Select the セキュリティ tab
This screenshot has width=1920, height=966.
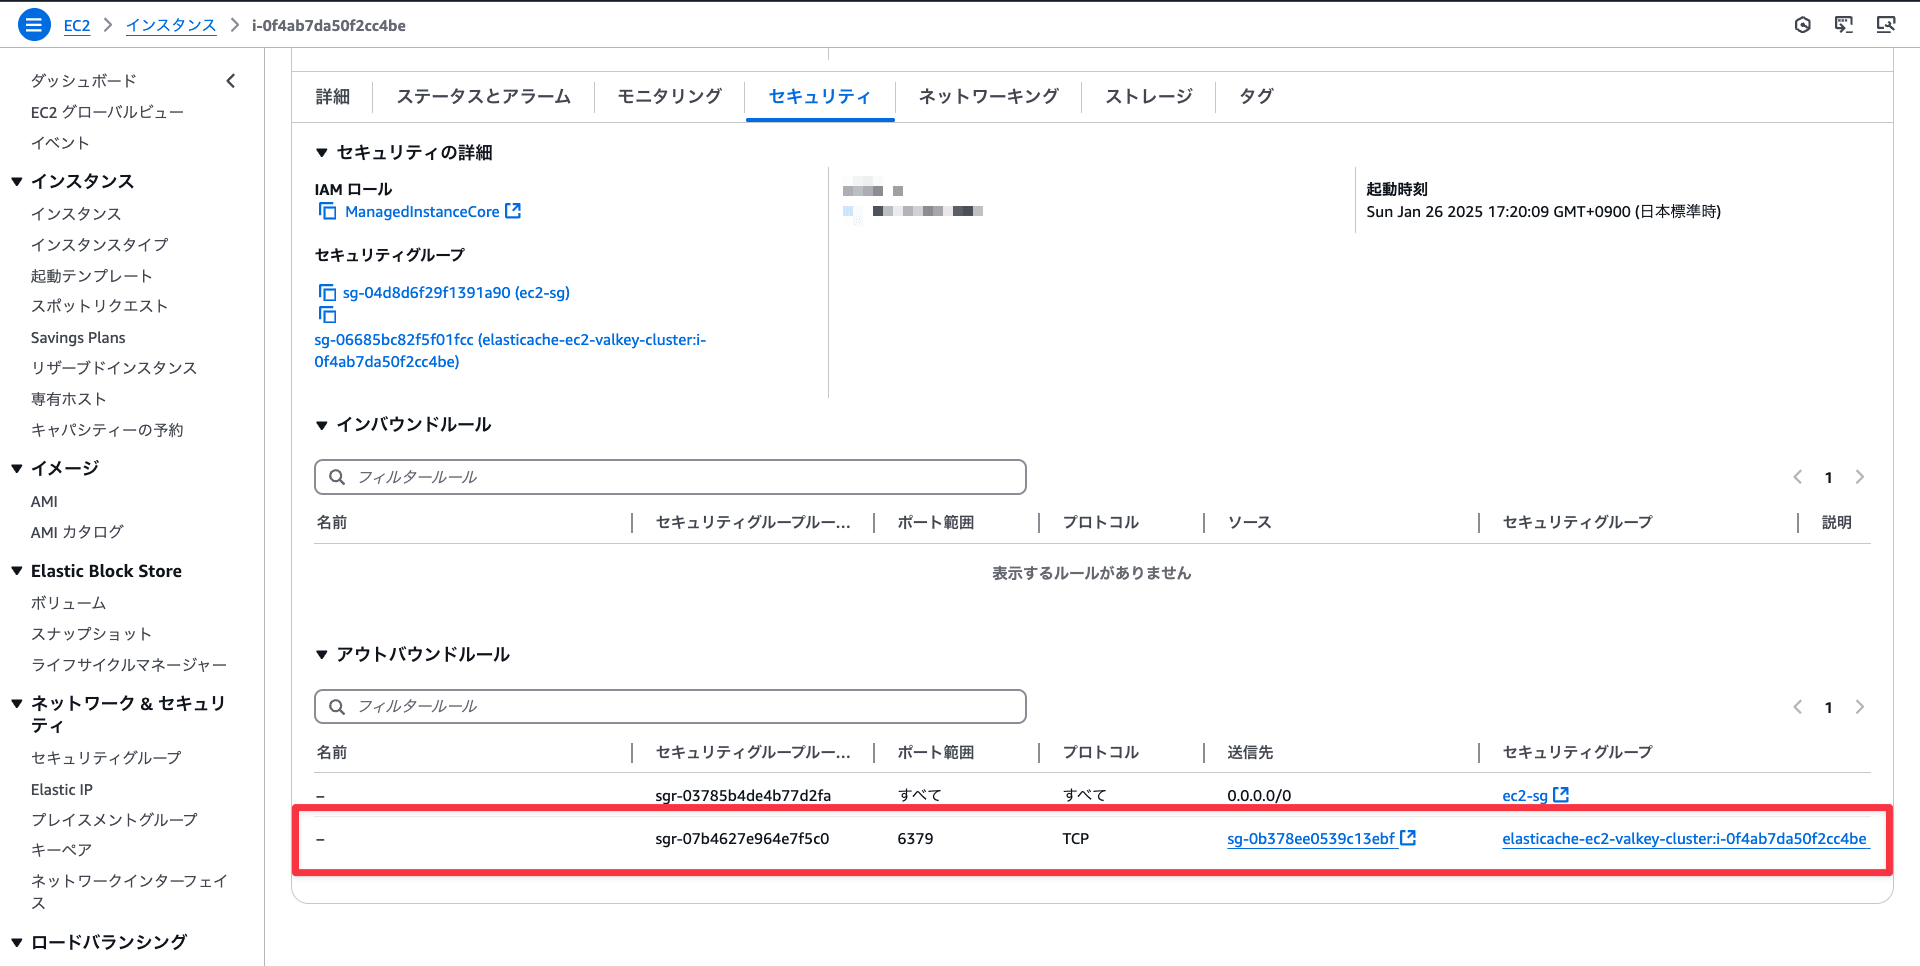tap(820, 96)
